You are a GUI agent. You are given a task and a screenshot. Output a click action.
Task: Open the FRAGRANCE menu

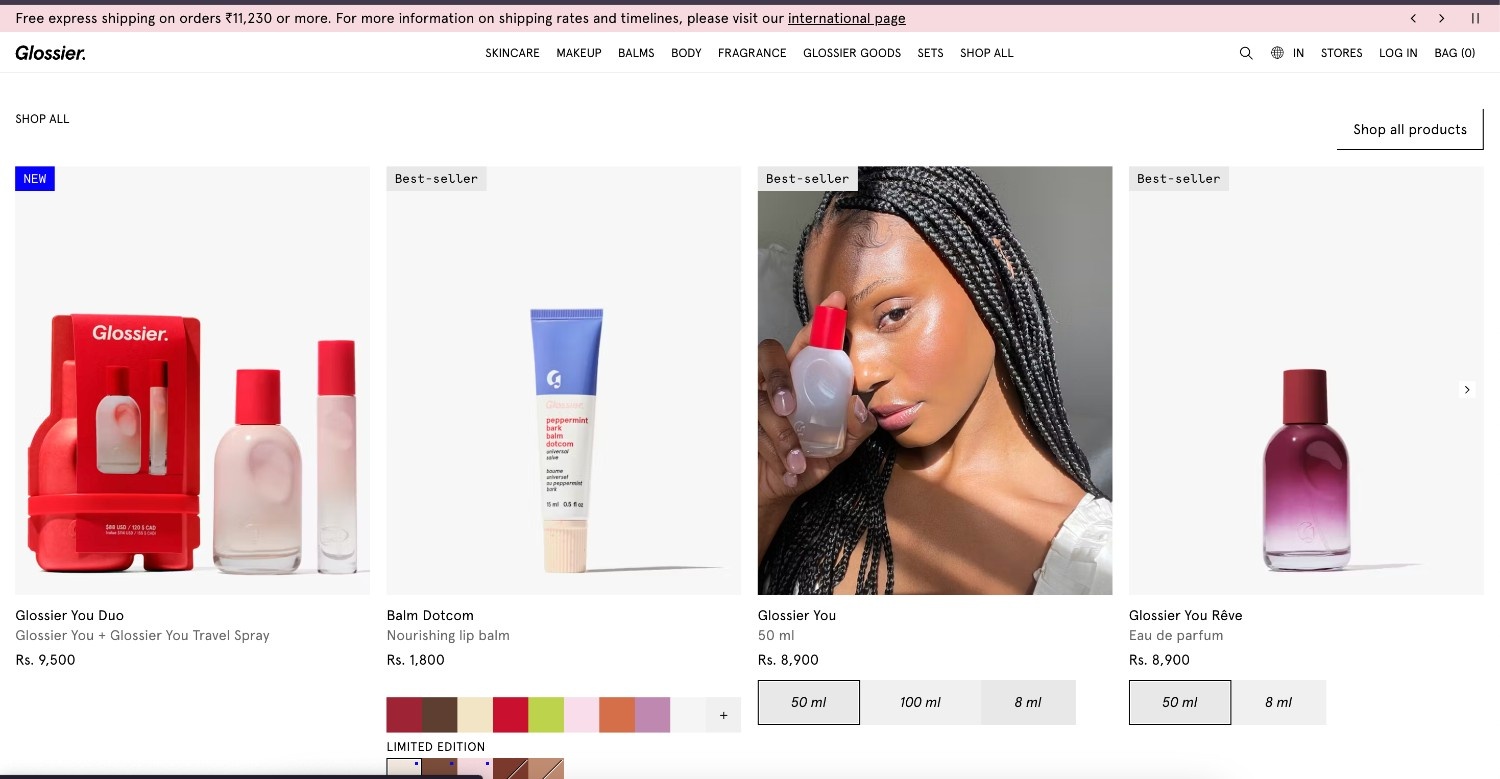pos(752,53)
